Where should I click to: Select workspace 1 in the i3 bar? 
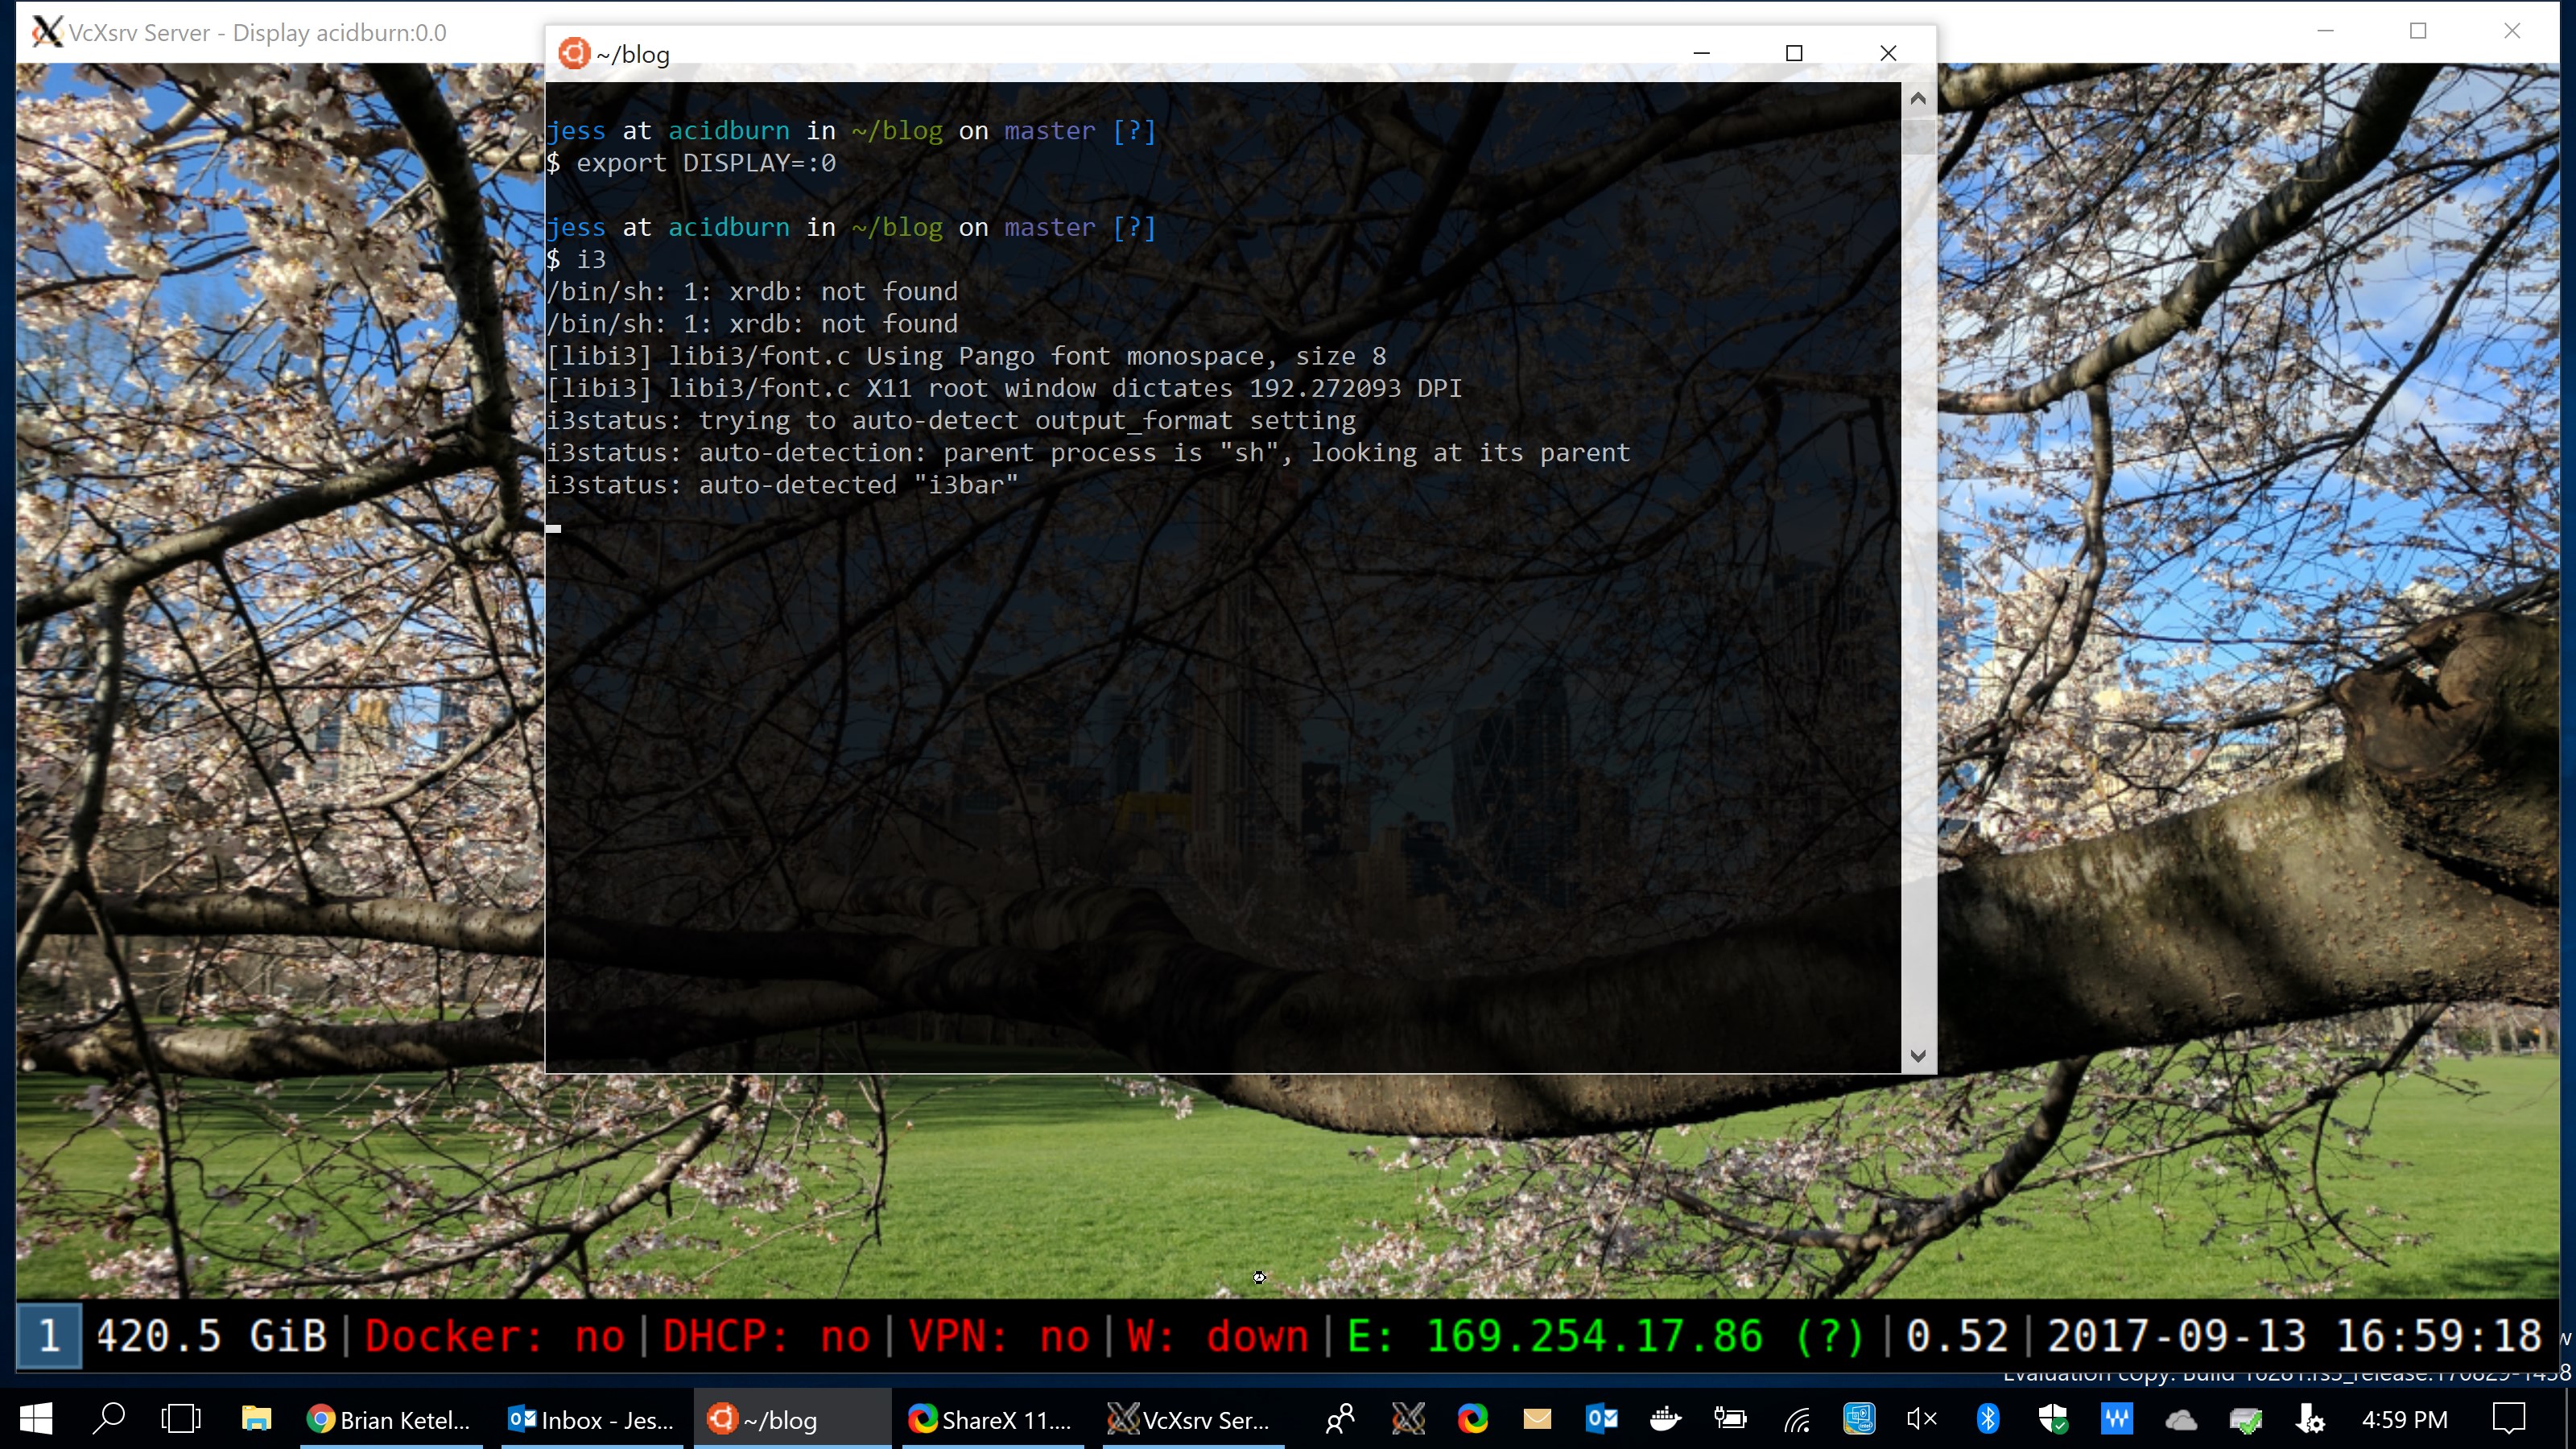tap(49, 1335)
